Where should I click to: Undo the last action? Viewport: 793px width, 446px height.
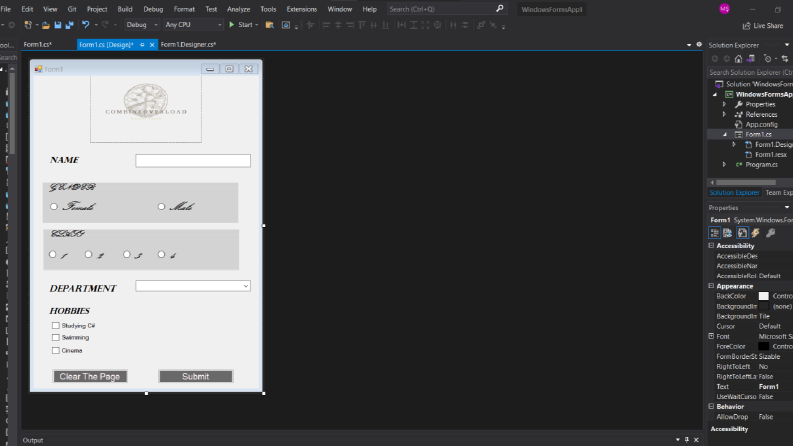pyautogui.click(x=85, y=25)
